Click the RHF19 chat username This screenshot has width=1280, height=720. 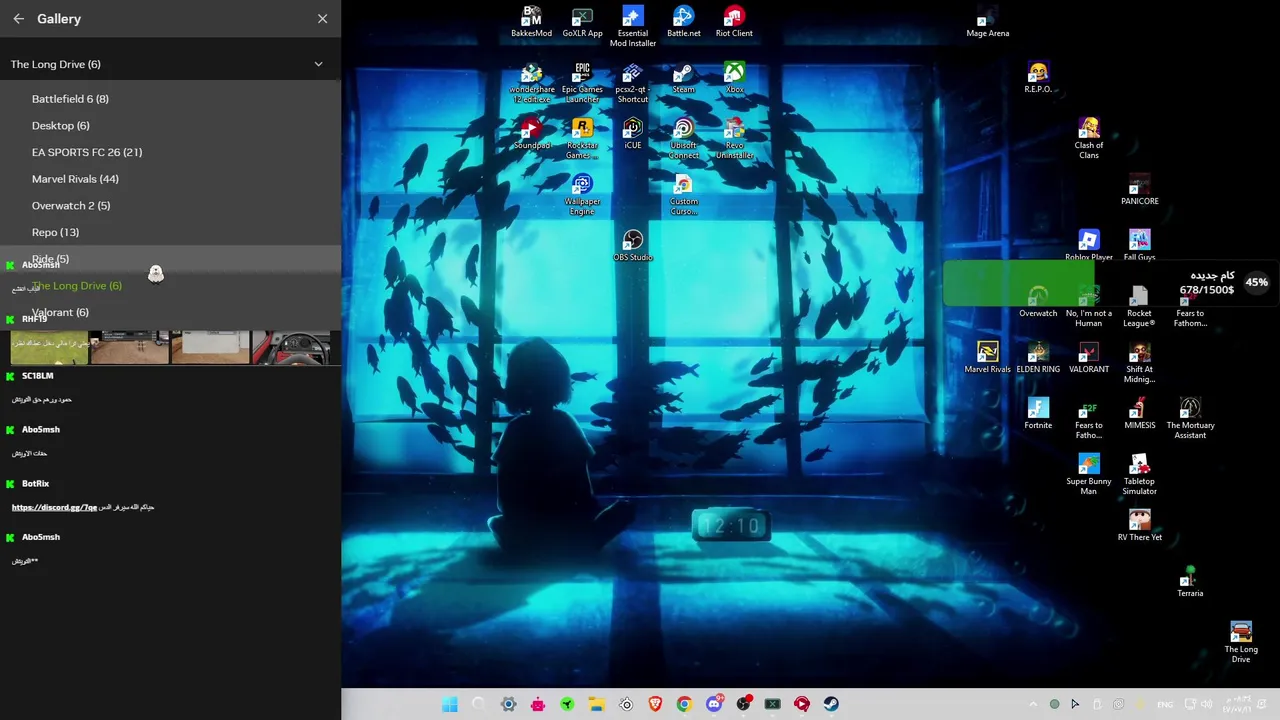click(34, 319)
